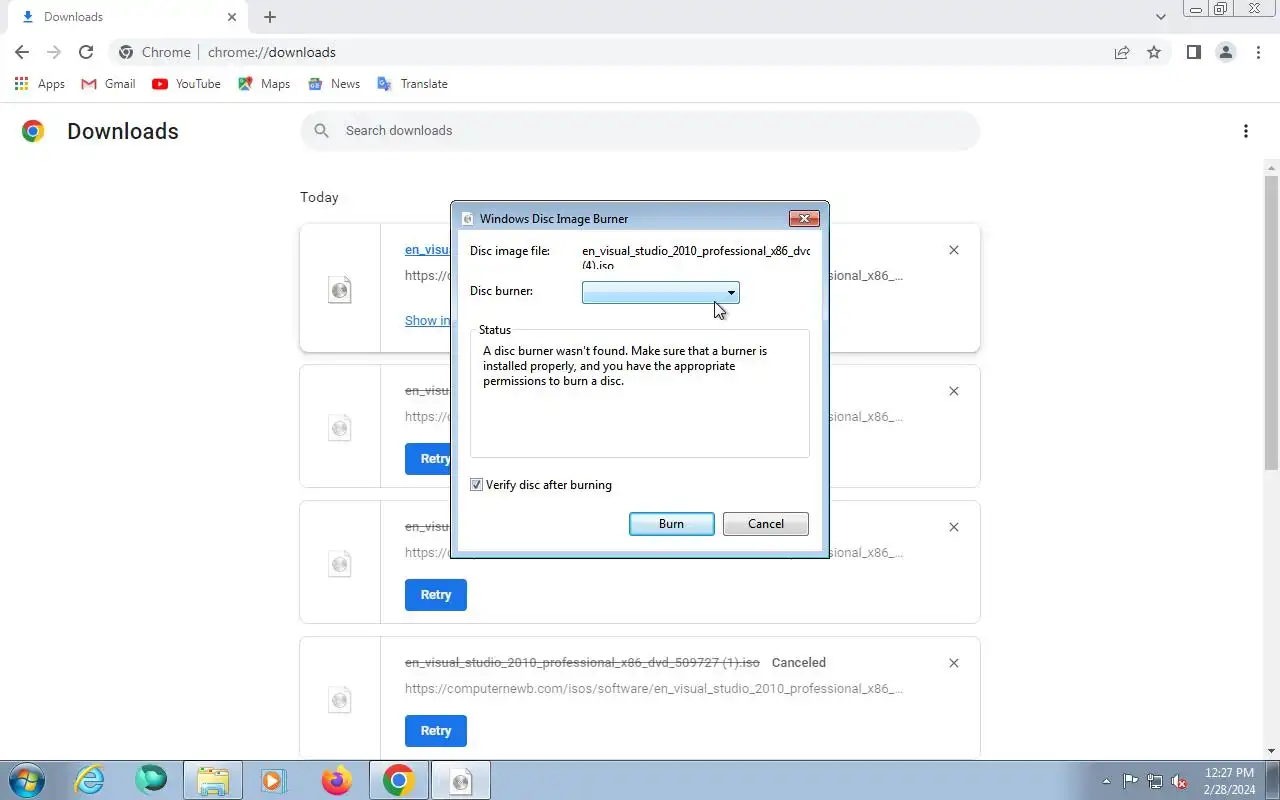Cancel the Disc Image Burner dialog

pos(766,524)
